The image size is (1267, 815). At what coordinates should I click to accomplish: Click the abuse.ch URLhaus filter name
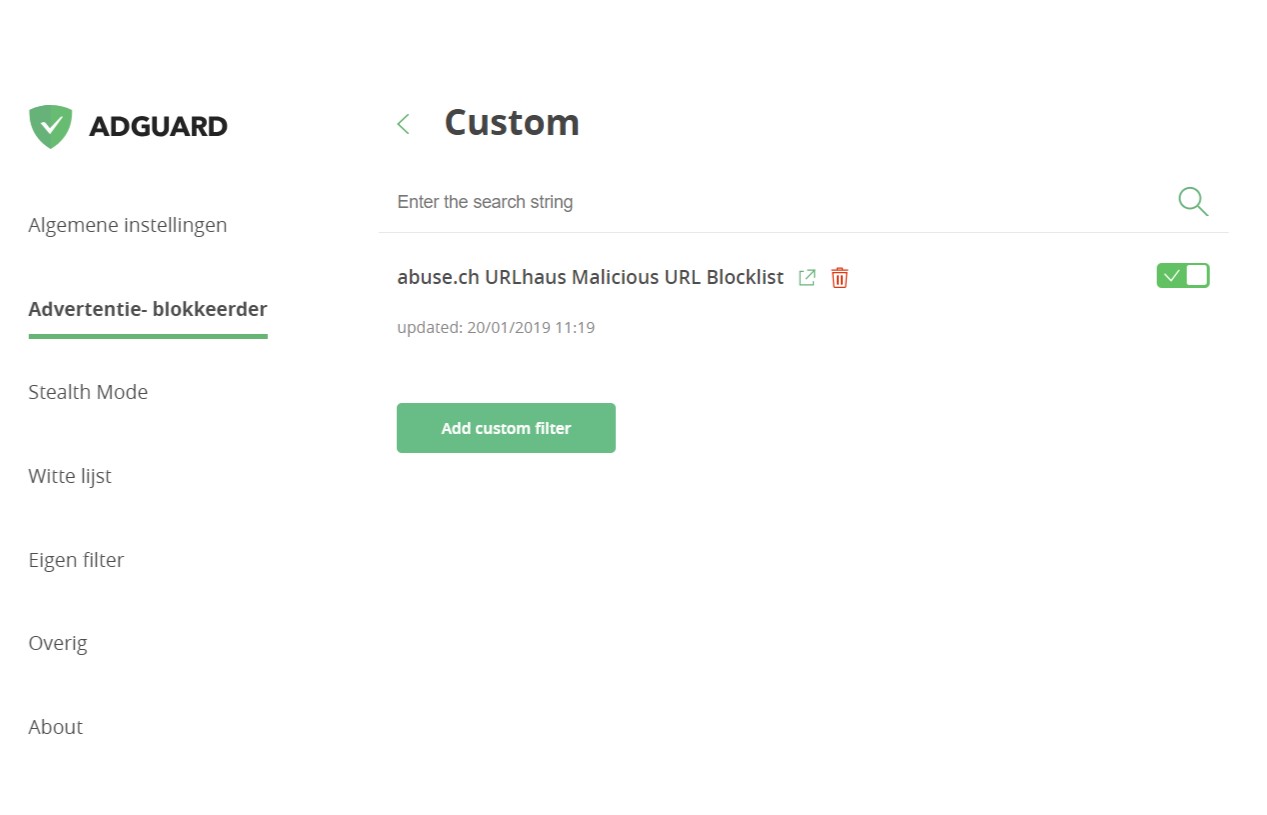590,277
